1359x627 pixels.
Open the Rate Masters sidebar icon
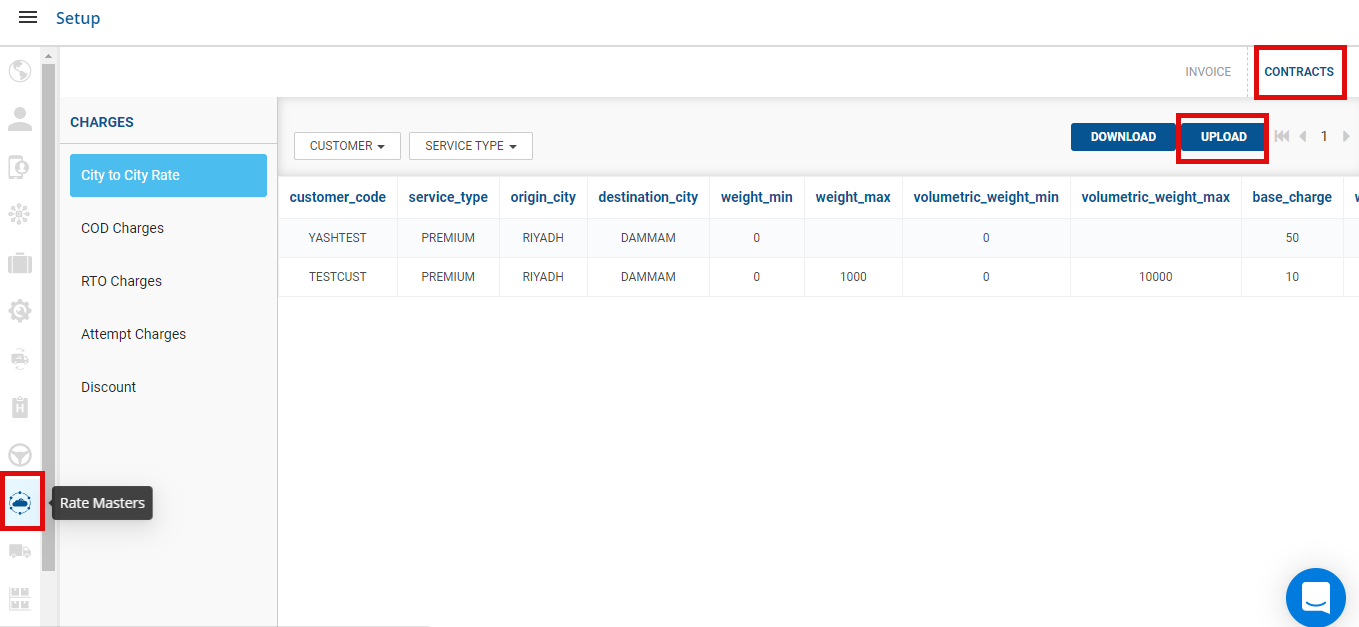20,502
